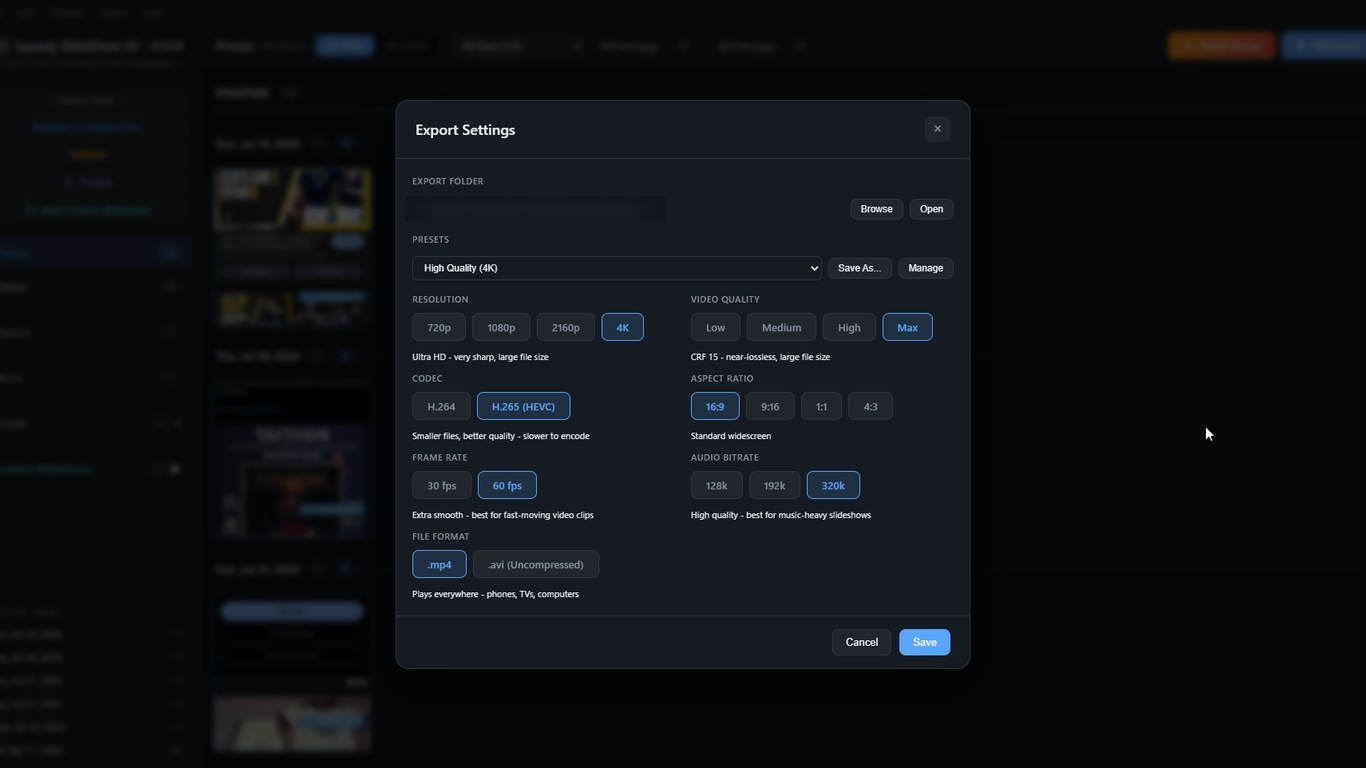Image resolution: width=1366 pixels, height=768 pixels.
Task: Set frame rate to 30 fps
Action: (x=442, y=485)
